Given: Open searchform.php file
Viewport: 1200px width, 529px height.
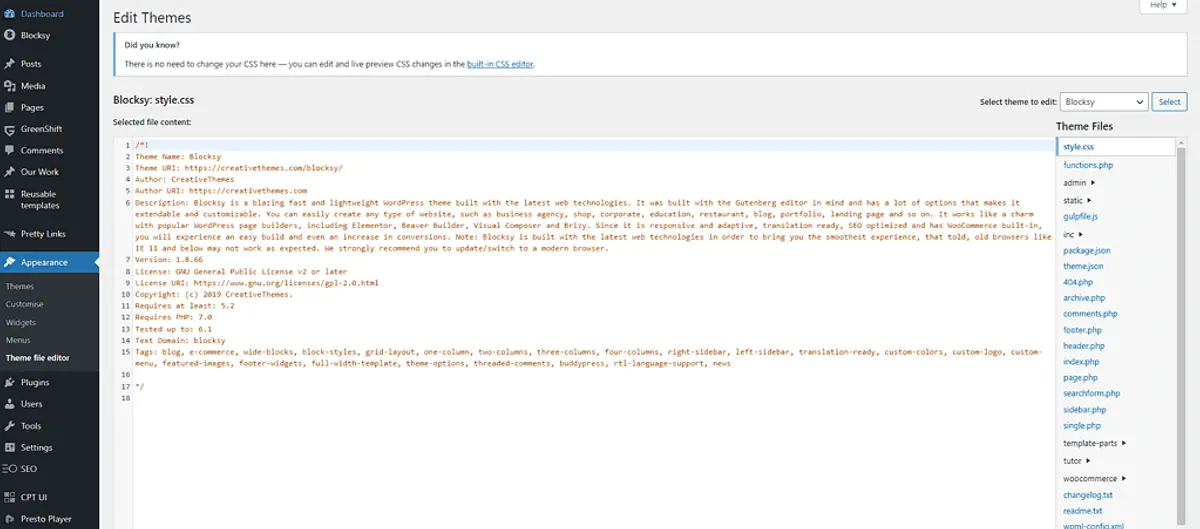Looking at the screenshot, I should (1091, 394).
